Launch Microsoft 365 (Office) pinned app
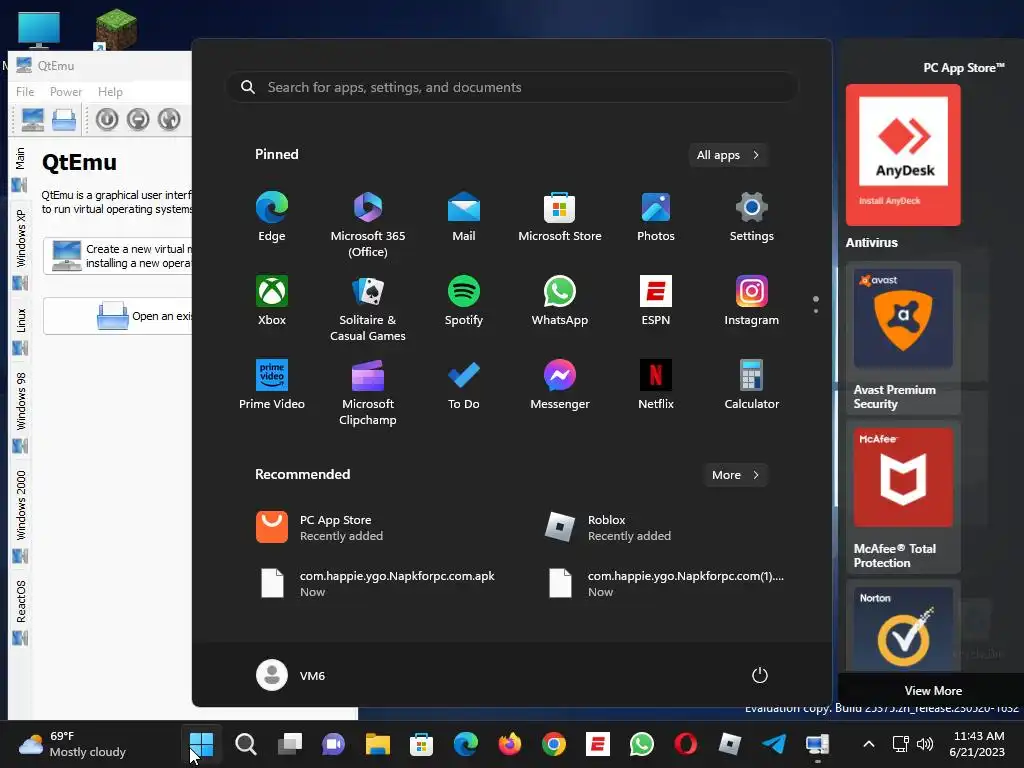 point(368,225)
